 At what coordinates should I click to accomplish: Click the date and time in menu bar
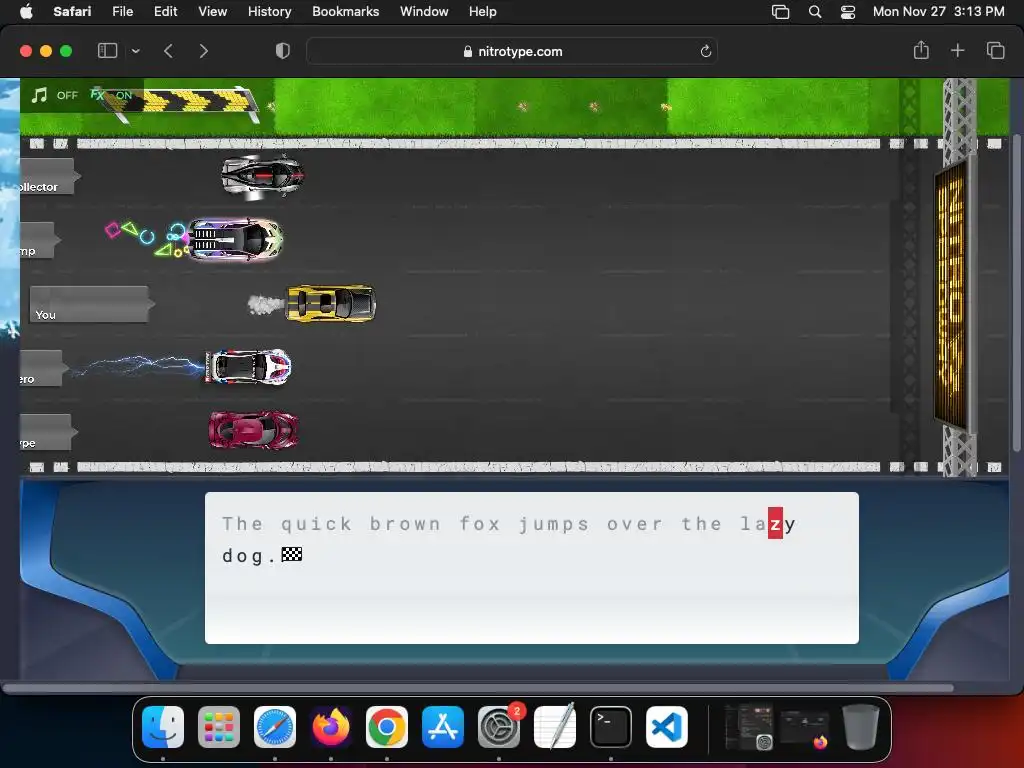(x=938, y=11)
